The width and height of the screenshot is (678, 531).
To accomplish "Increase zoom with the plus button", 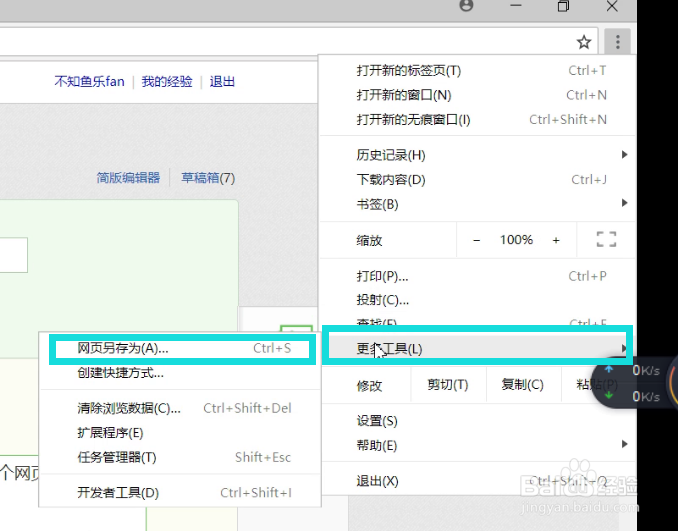I will (x=556, y=240).
